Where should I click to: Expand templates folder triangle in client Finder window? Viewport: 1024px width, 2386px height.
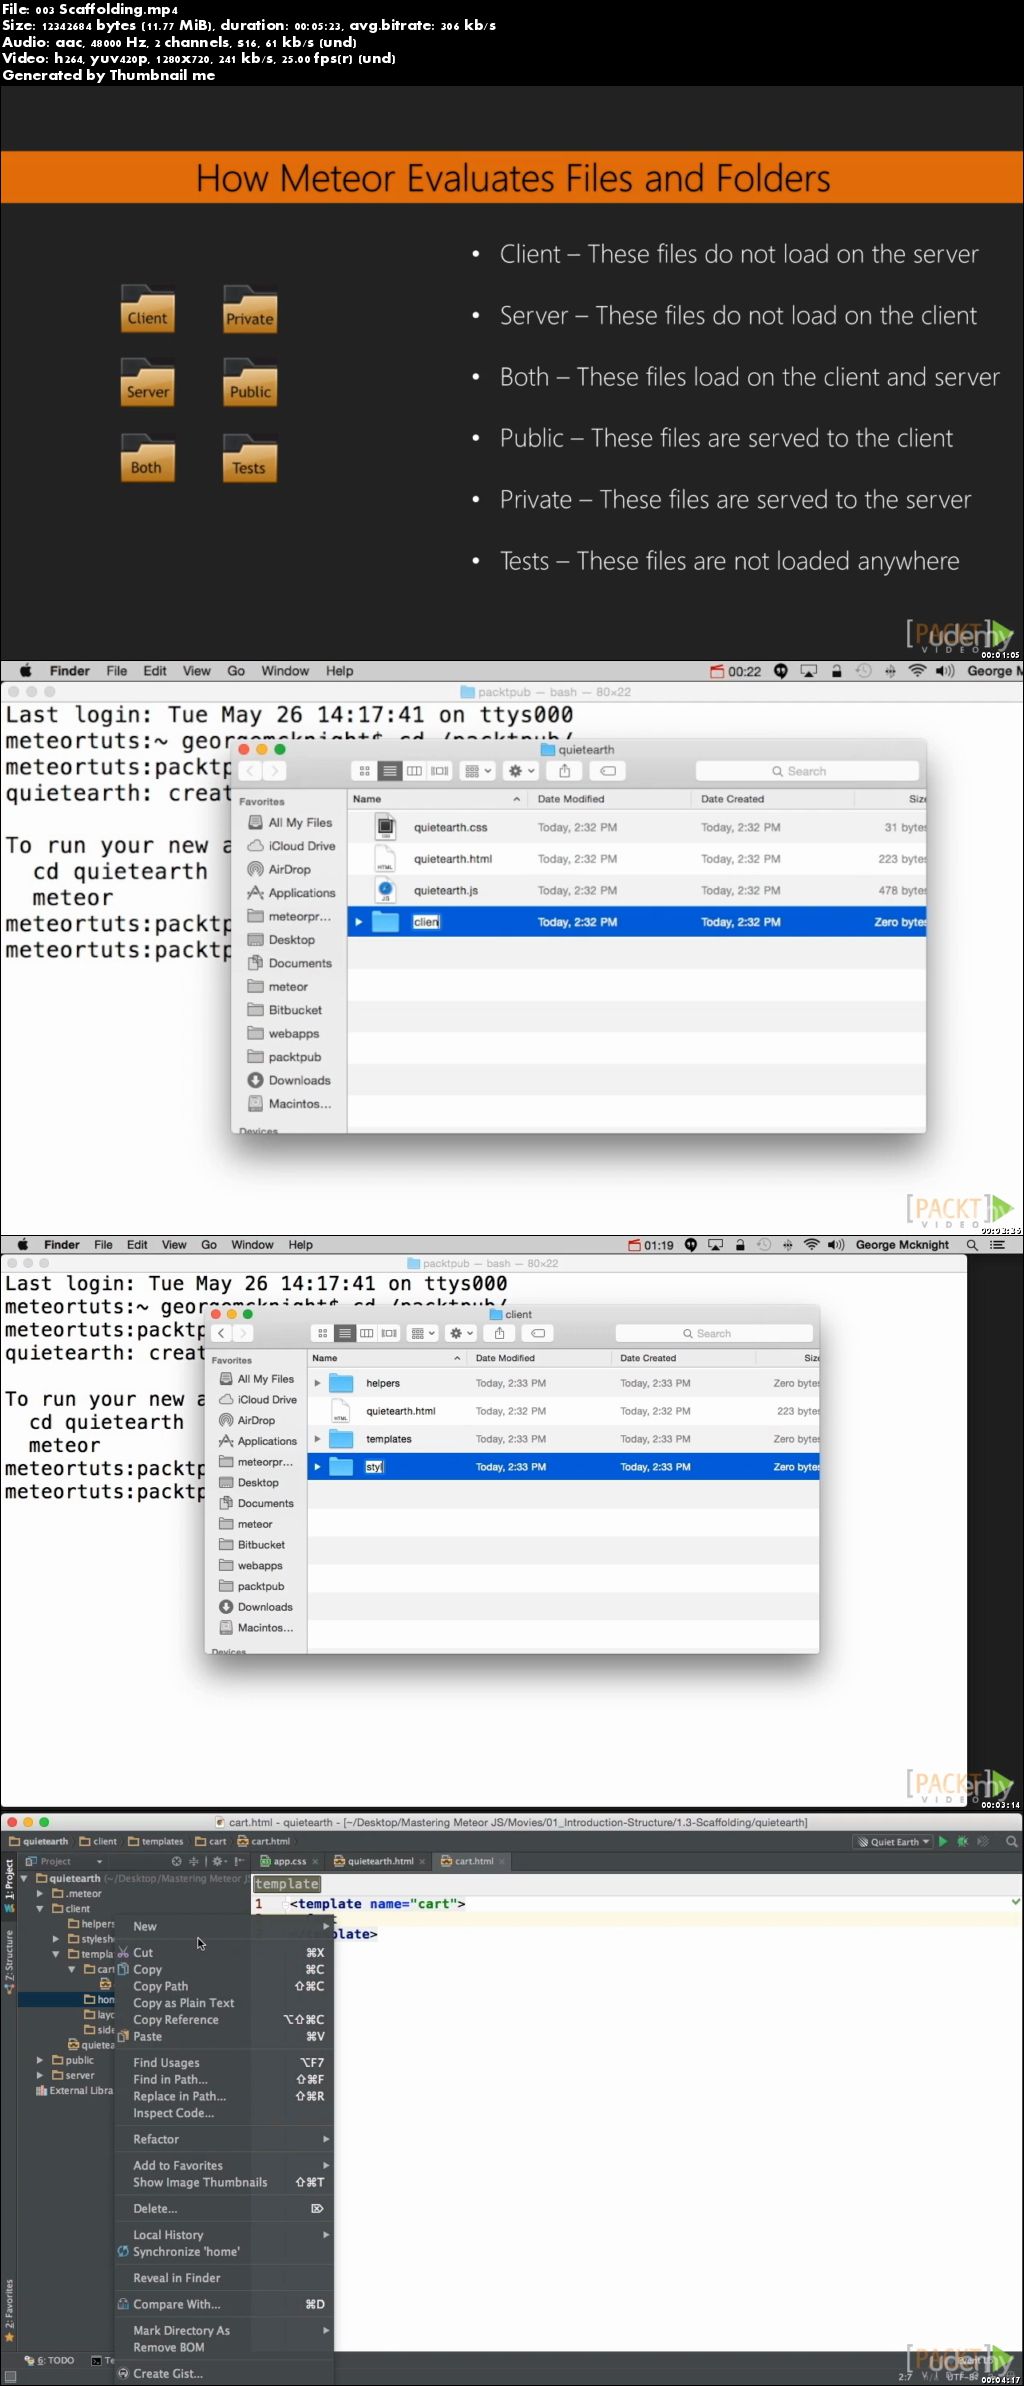[318, 1439]
